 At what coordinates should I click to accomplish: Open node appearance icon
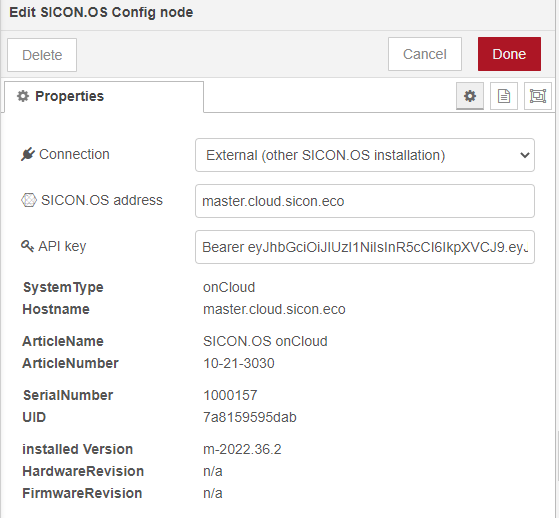coord(538,96)
